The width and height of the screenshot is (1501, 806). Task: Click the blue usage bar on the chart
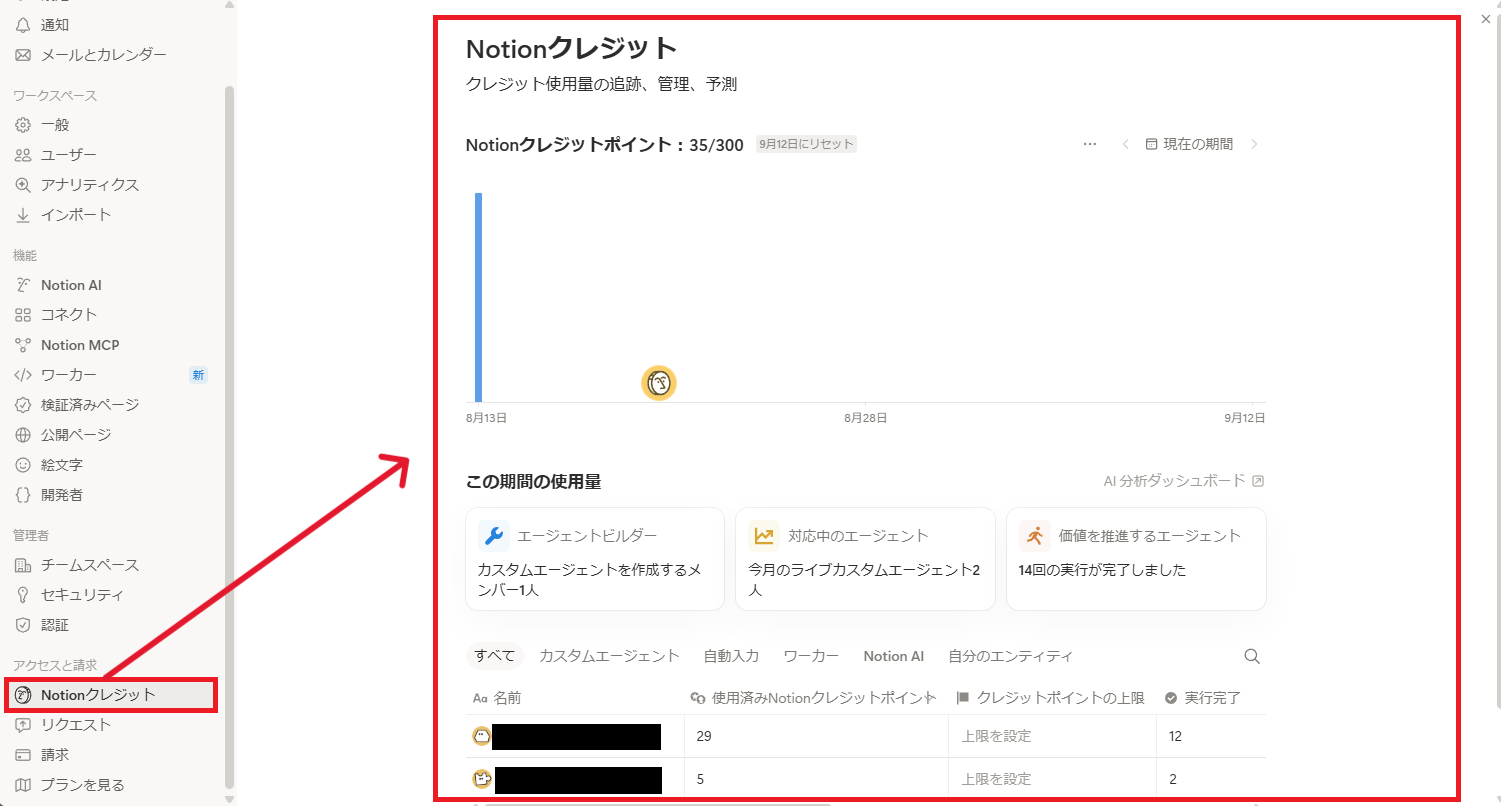click(x=479, y=297)
